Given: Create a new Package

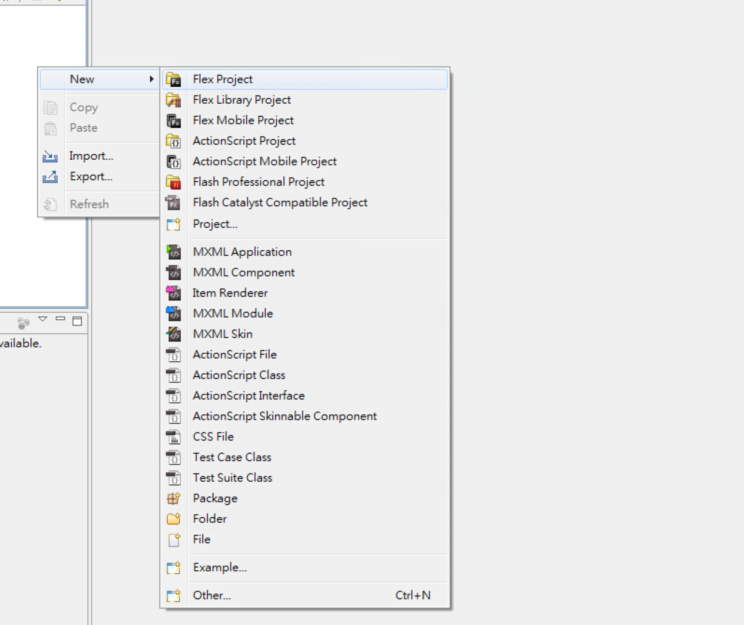Looking at the screenshot, I should point(305,498).
